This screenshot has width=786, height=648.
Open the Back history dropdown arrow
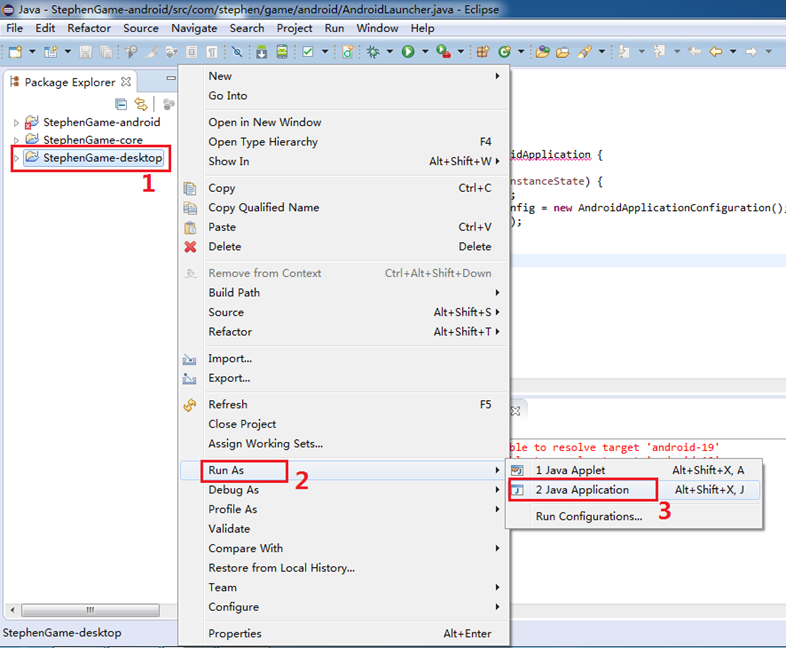733,52
